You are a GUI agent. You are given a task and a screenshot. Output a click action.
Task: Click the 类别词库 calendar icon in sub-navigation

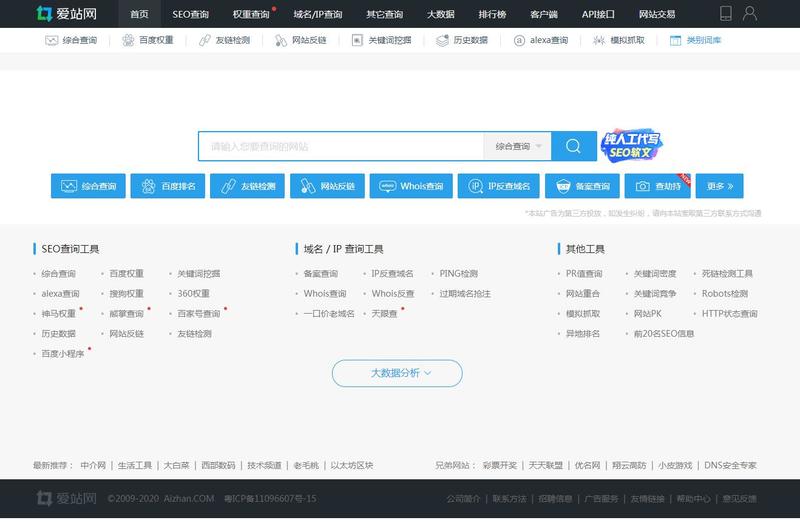coord(675,40)
